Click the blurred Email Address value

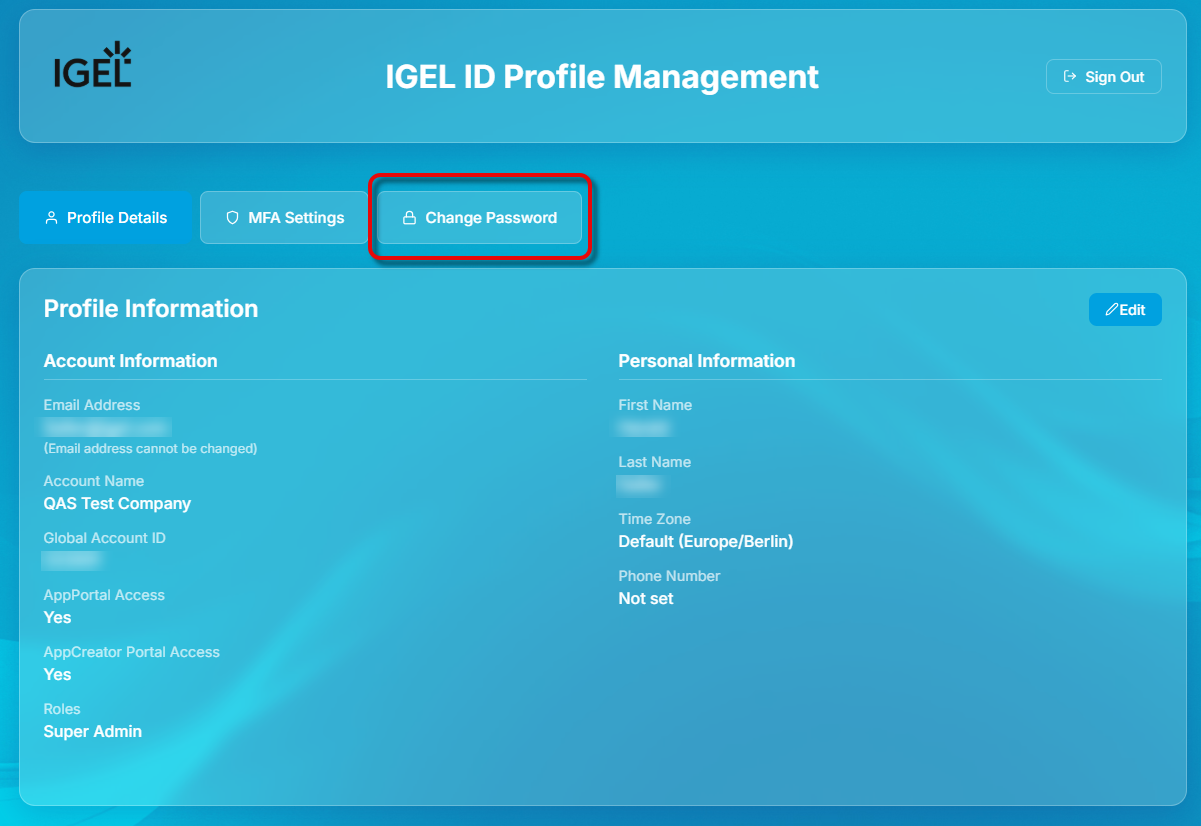(x=107, y=426)
